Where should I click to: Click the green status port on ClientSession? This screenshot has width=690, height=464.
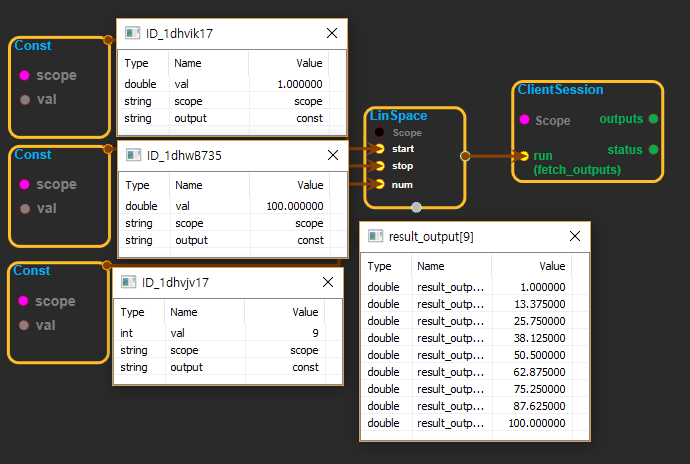click(653, 150)
